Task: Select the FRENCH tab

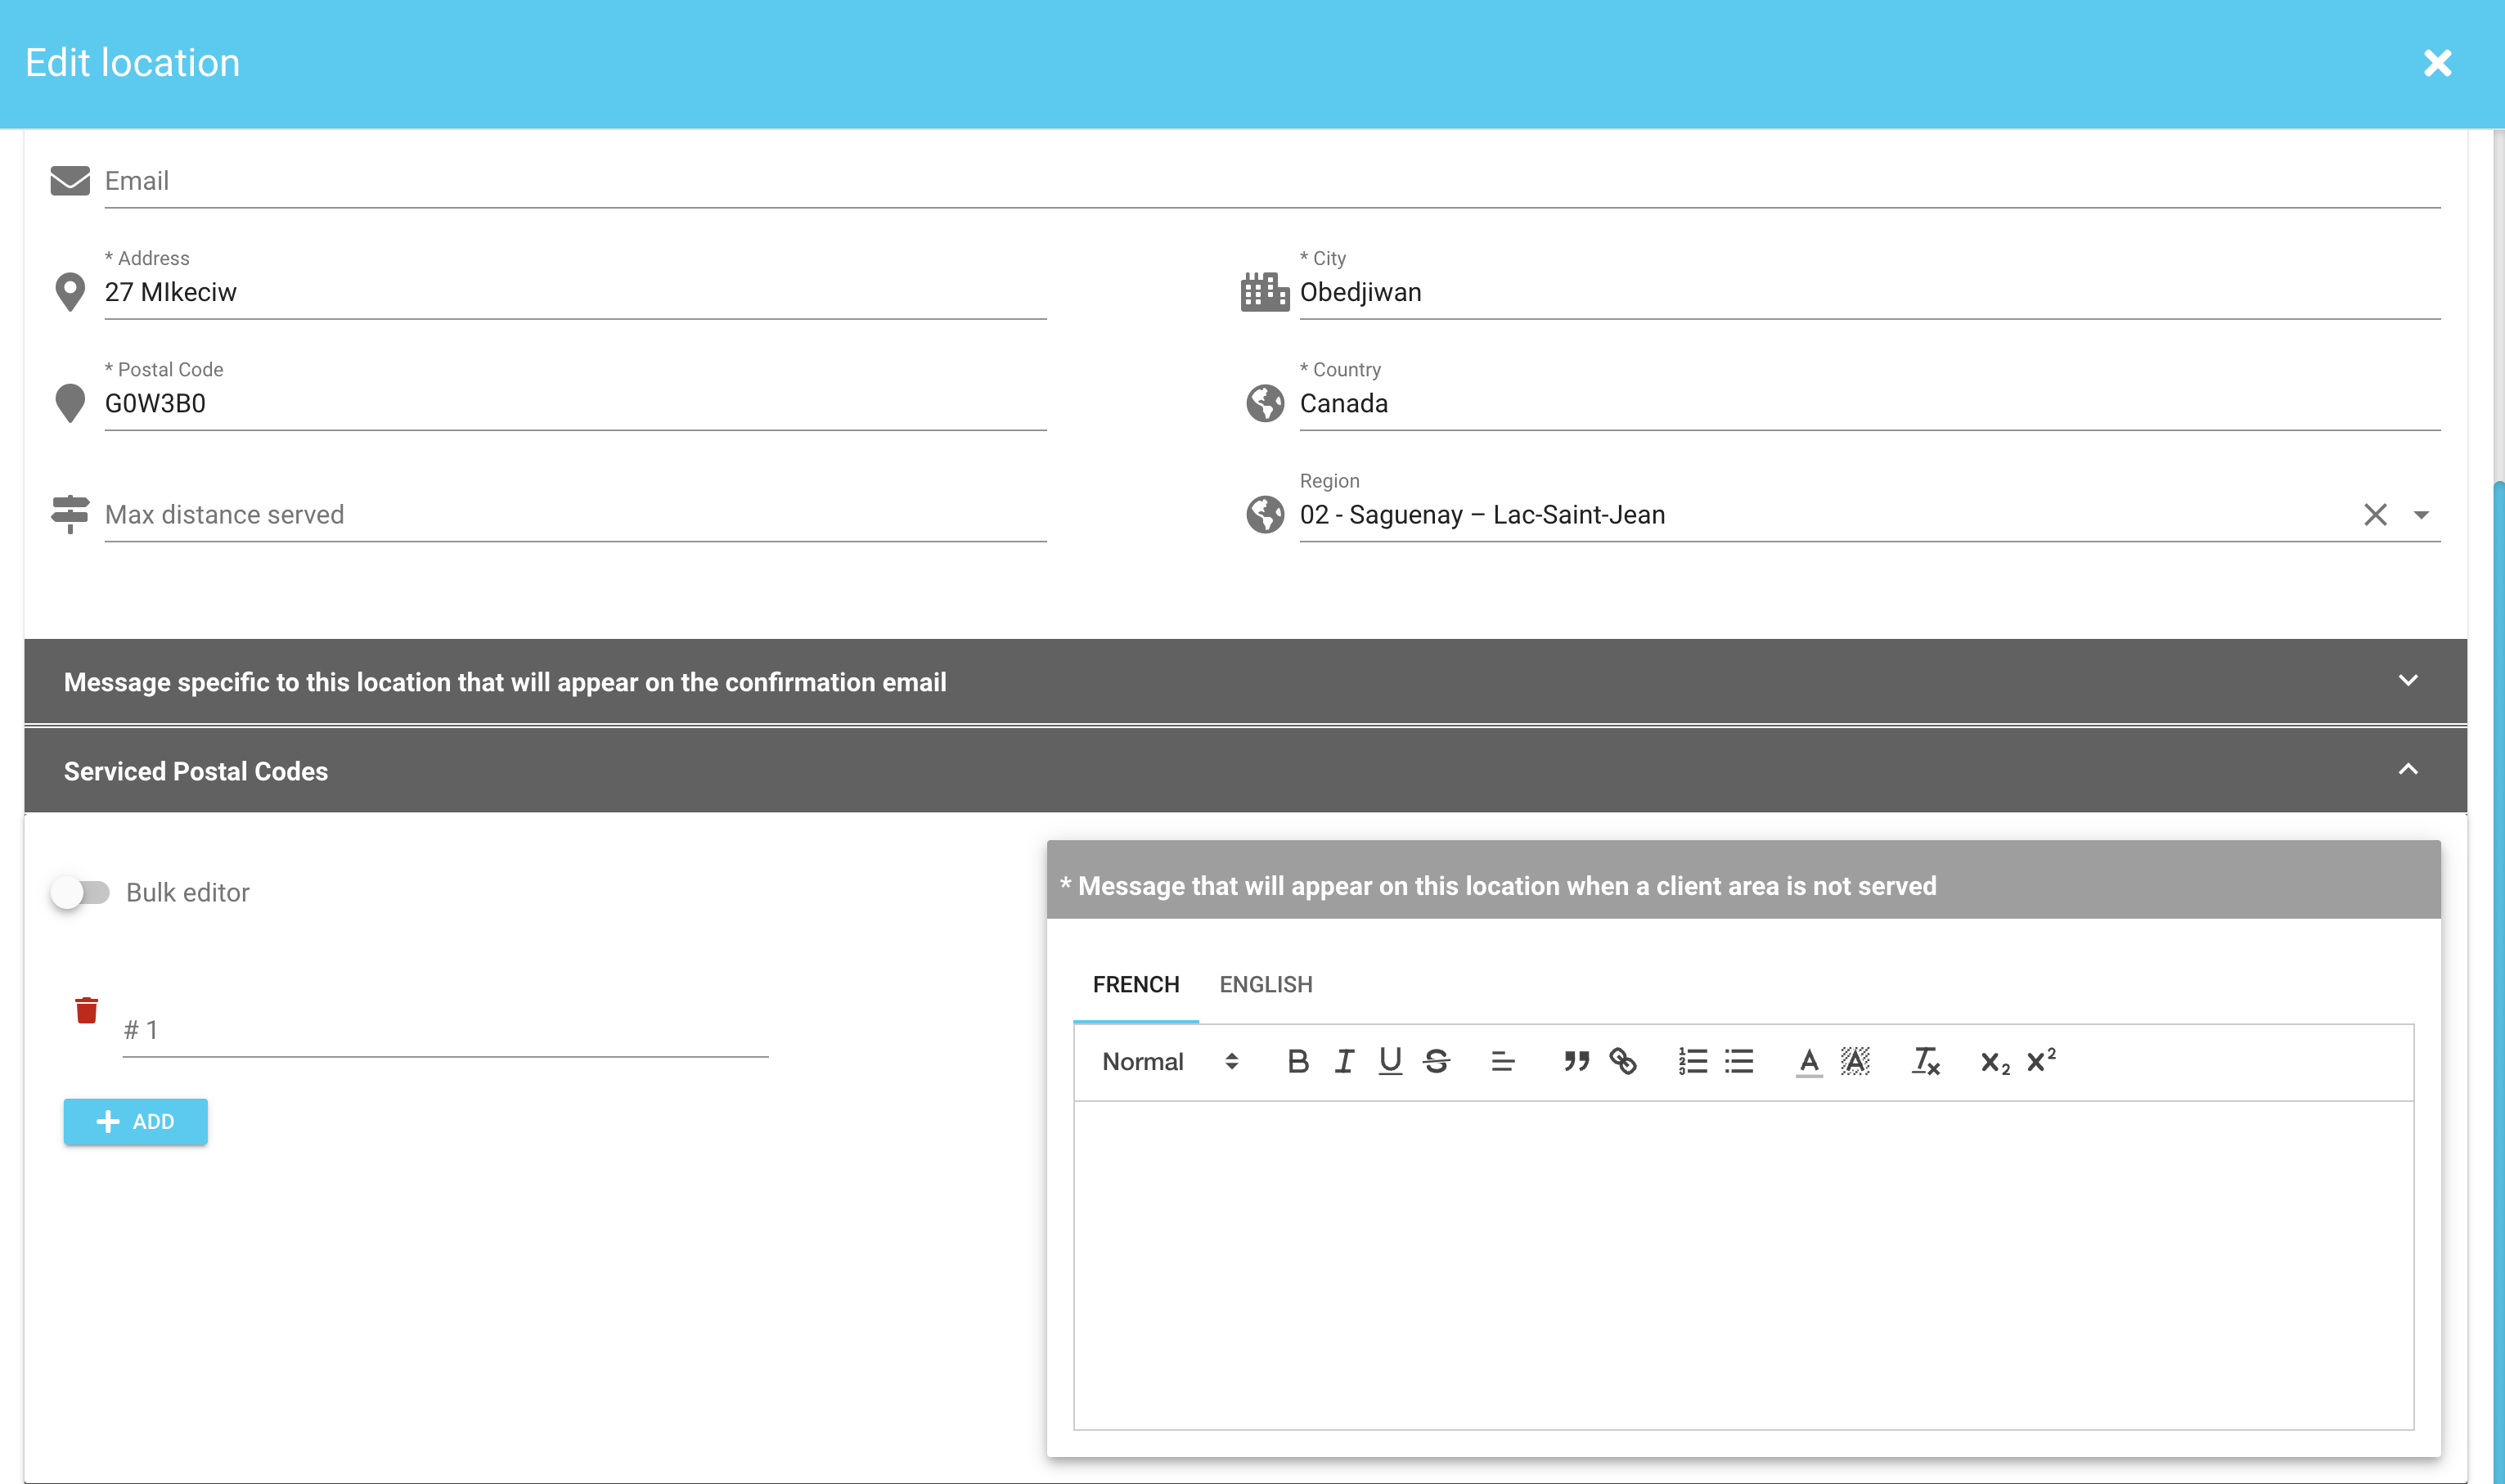Action: click(x=1135, y=984)
